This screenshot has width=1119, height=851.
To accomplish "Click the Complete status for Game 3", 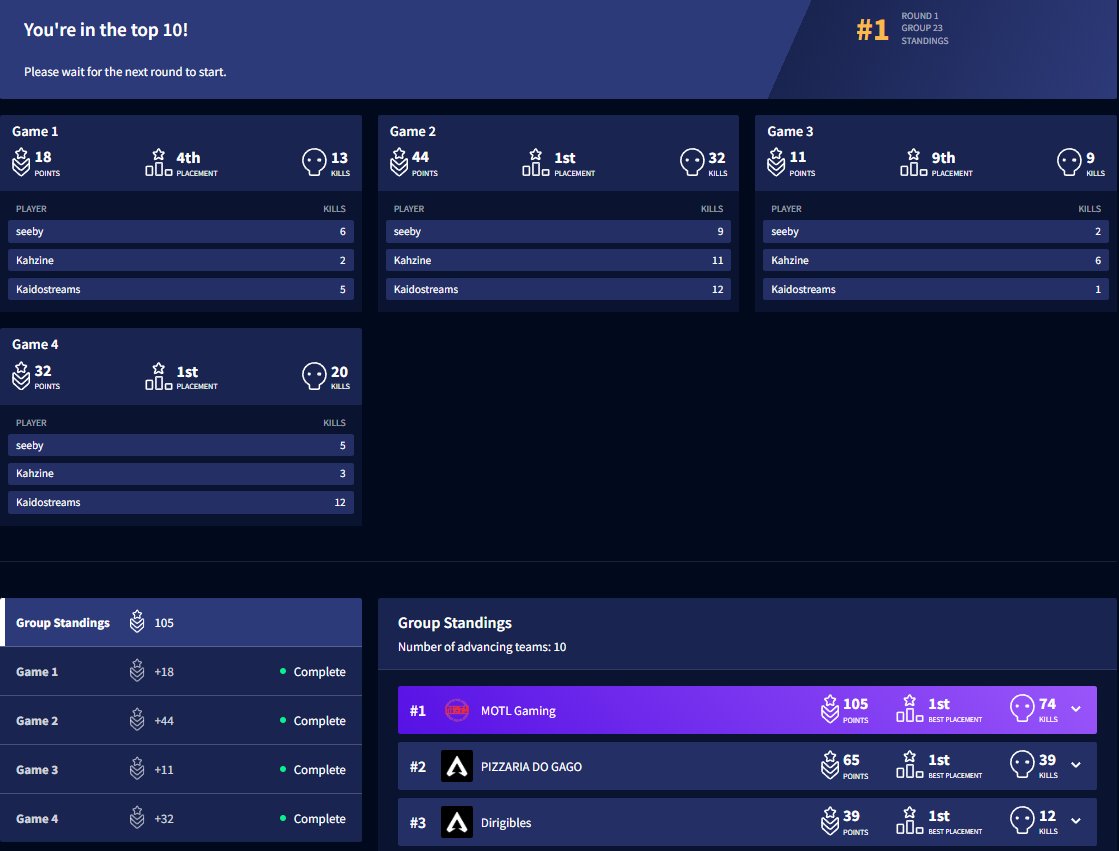I will click(x=313, y=770).
